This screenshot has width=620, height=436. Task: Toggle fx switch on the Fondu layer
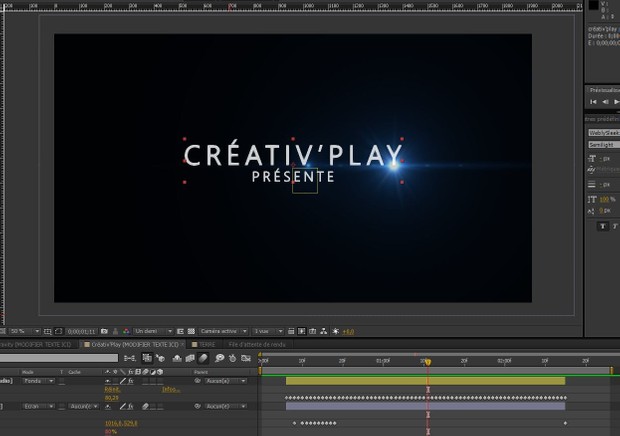tap(130, 381)
